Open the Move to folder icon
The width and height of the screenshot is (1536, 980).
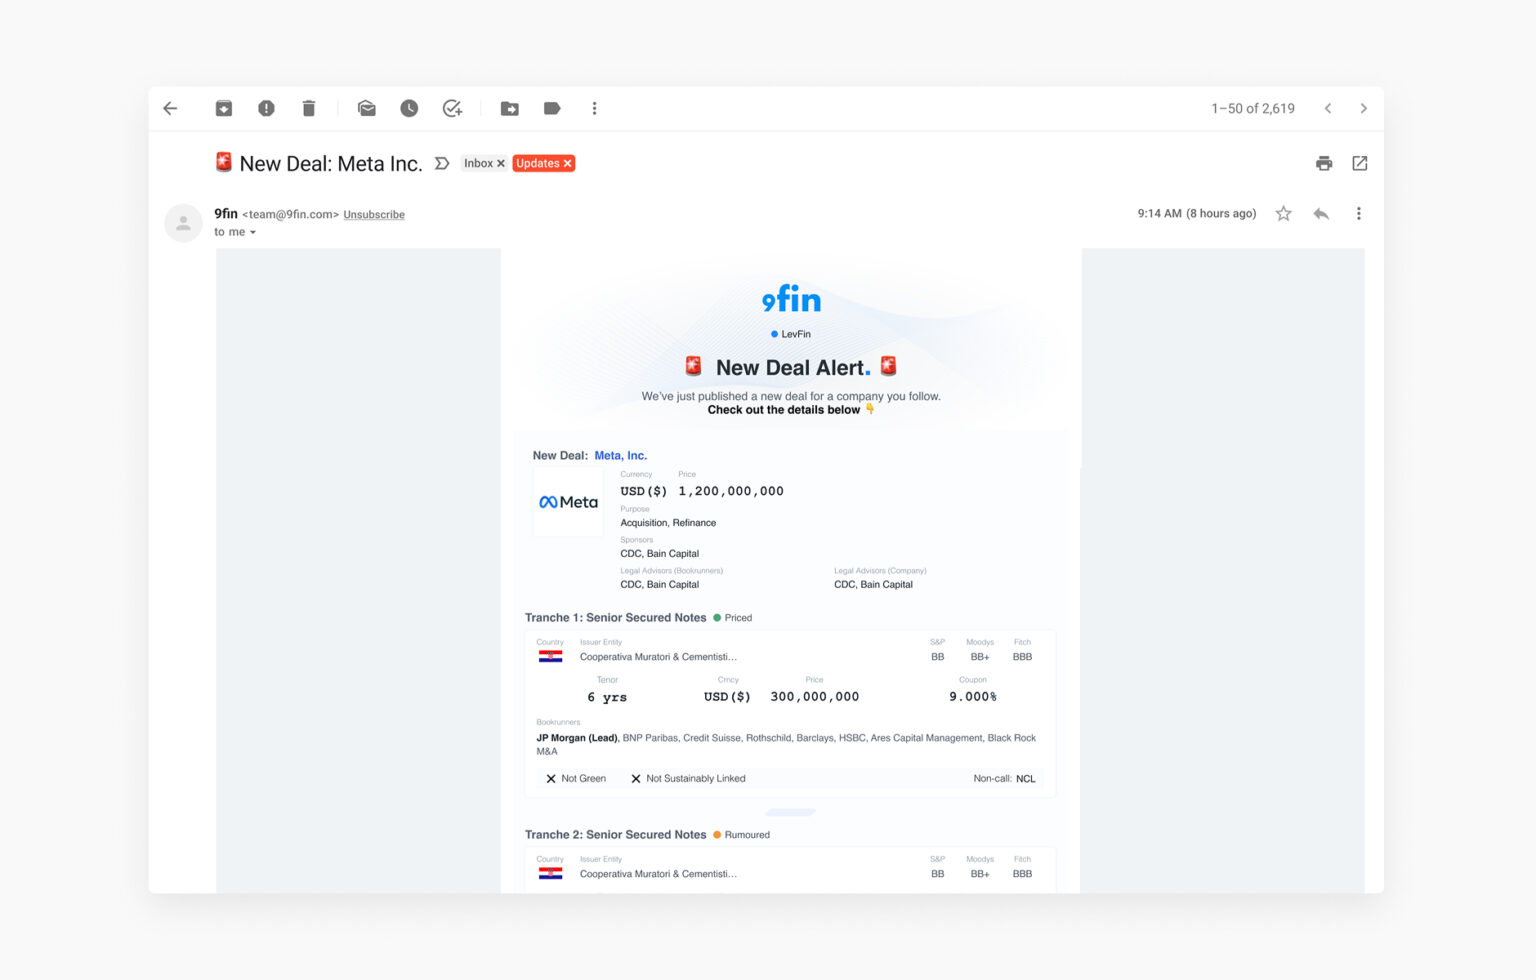point(510,108)
